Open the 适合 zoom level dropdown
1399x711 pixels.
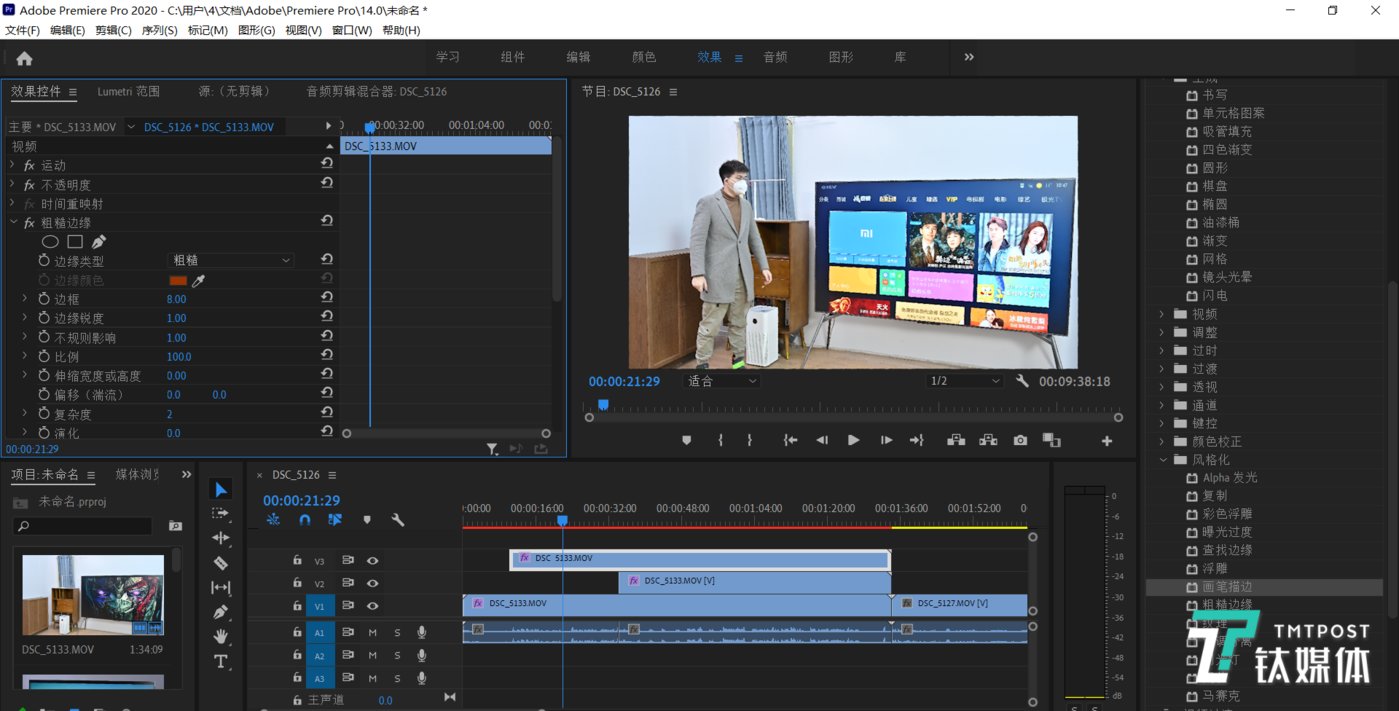click(x=722, y=381)
